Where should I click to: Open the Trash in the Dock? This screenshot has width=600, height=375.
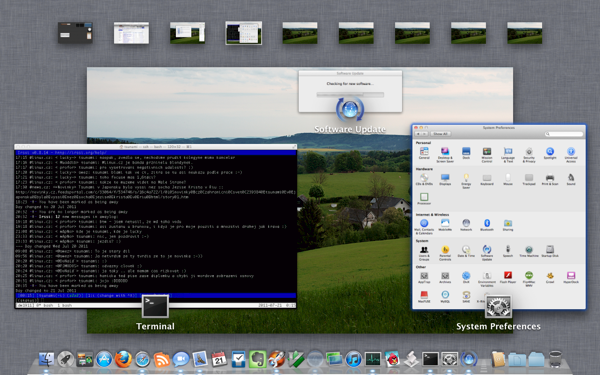click(555, 359)
